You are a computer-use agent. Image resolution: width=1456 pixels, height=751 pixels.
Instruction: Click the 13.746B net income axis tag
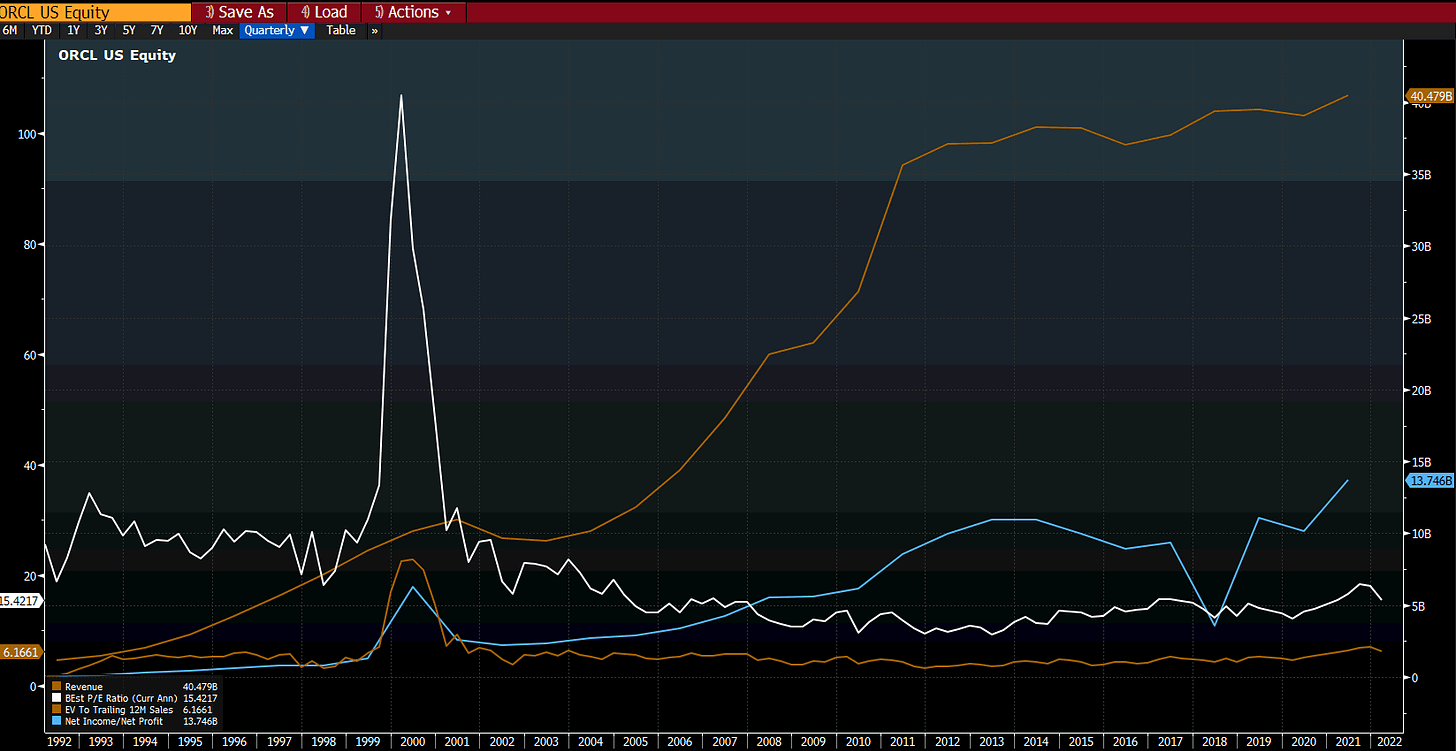[1429, 481]
